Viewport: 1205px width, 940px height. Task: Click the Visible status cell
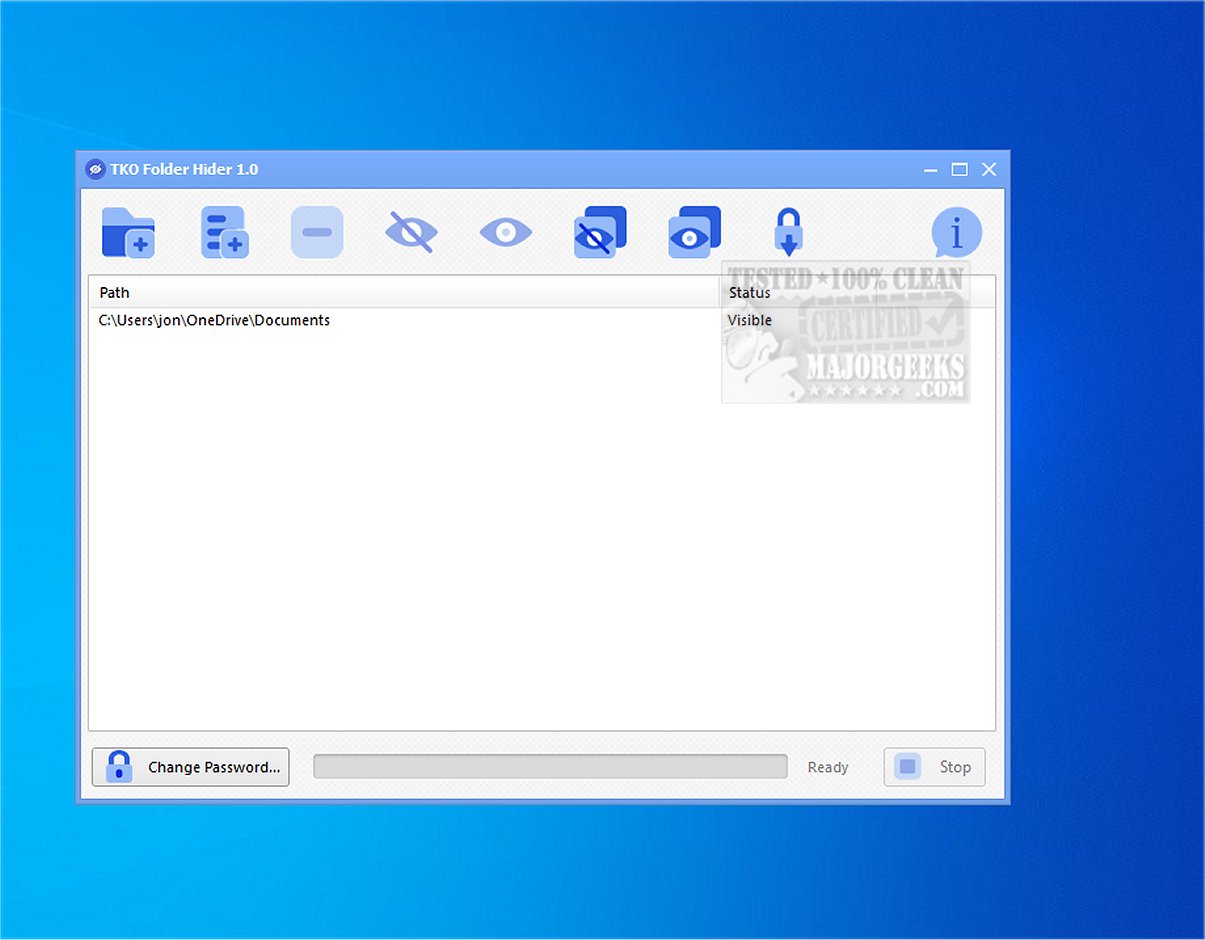click(x=750, y=320)
